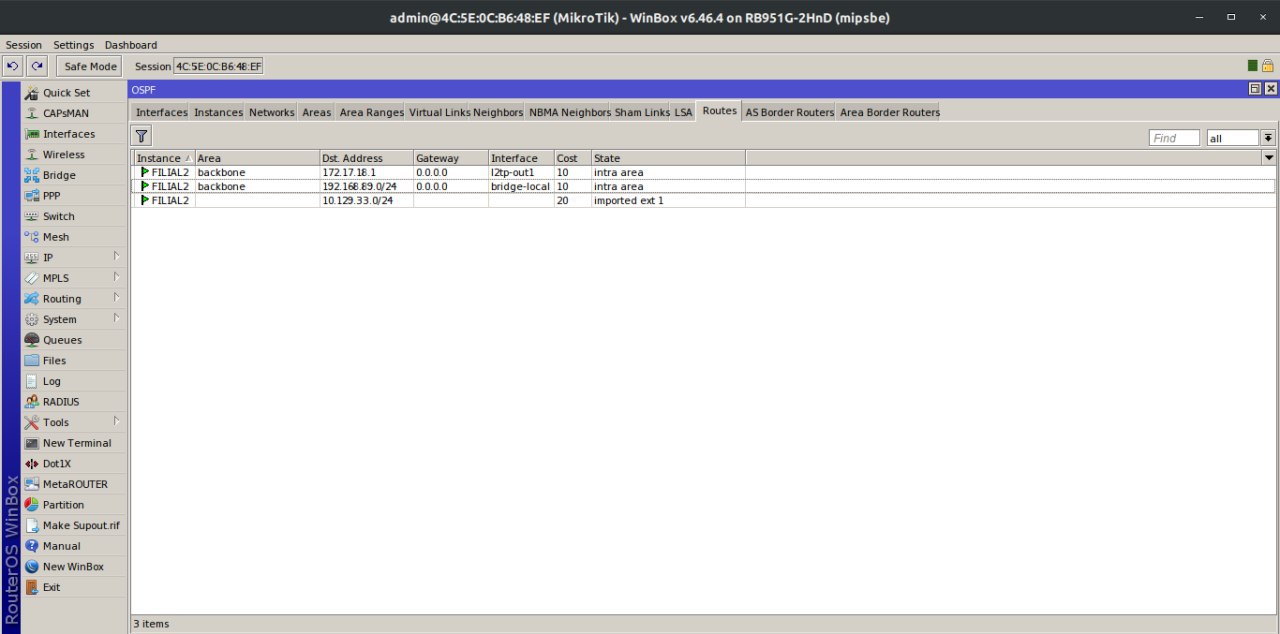The width and height of the screenshot is (1280, 634).
Task: Sort by the Area column header
Action: [x=257, y=158]
